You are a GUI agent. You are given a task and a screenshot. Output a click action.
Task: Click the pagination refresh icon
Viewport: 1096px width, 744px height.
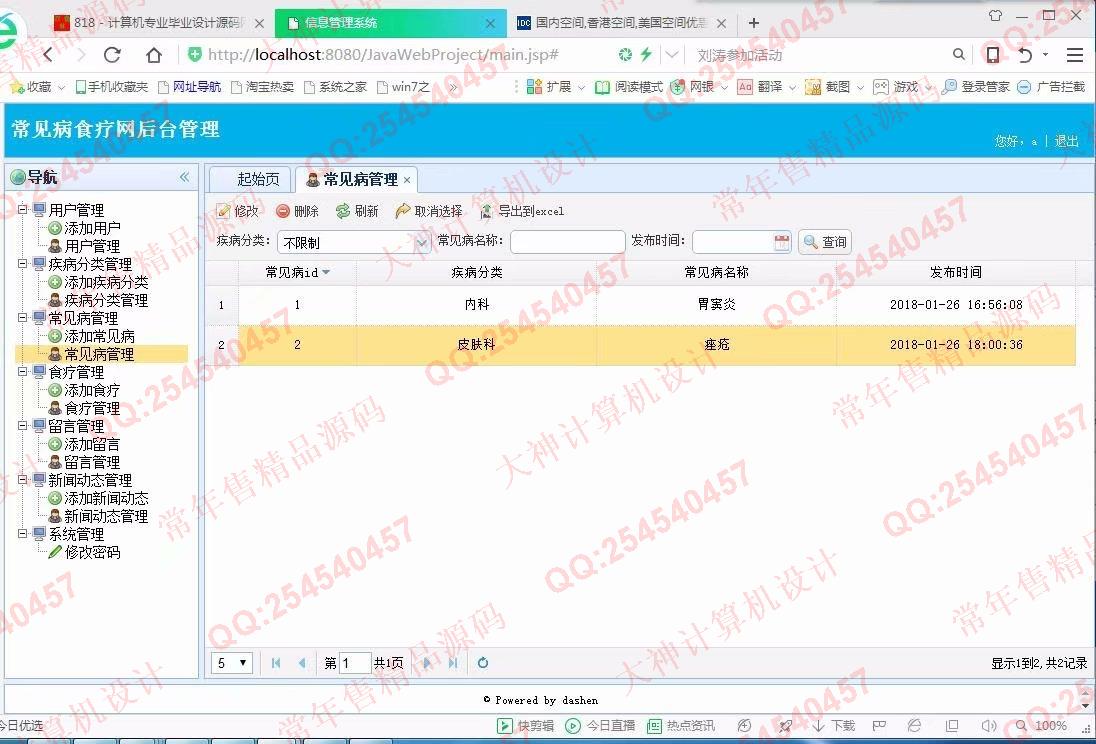pos(482,663)
